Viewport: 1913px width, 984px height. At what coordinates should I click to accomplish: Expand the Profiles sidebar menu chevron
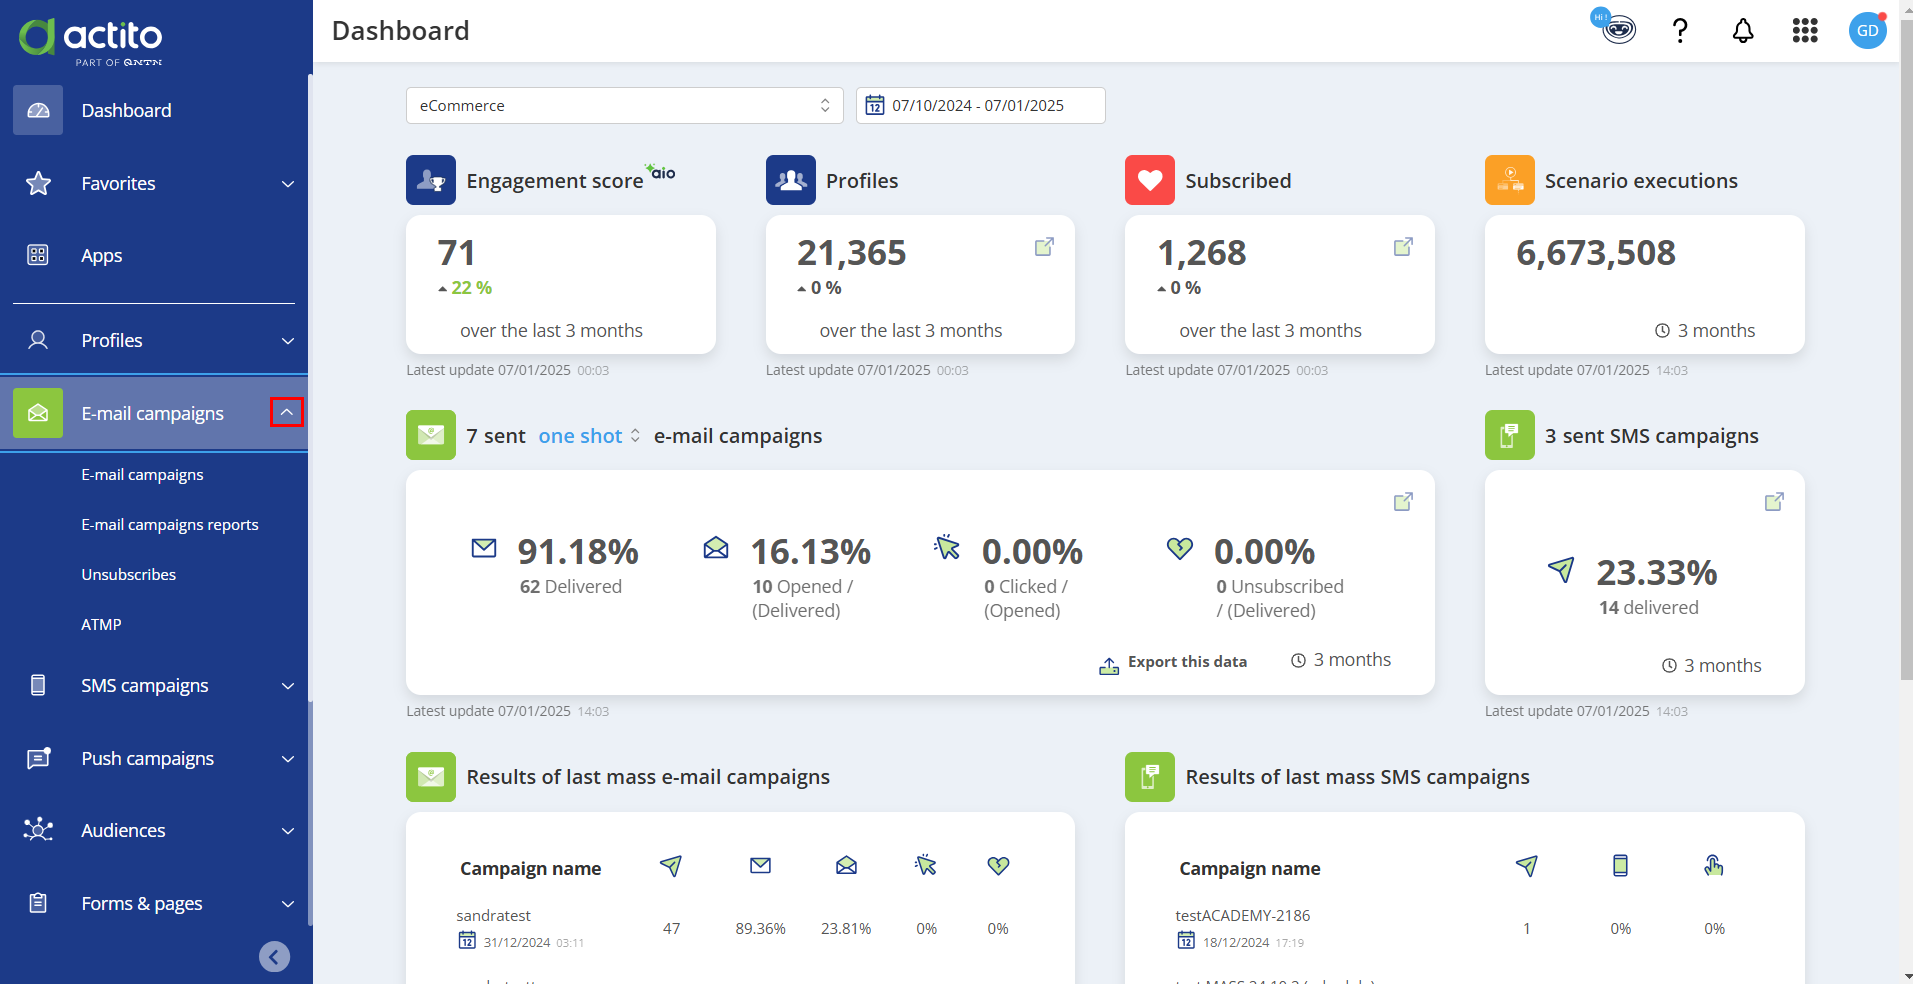click(x=288, y=341)
